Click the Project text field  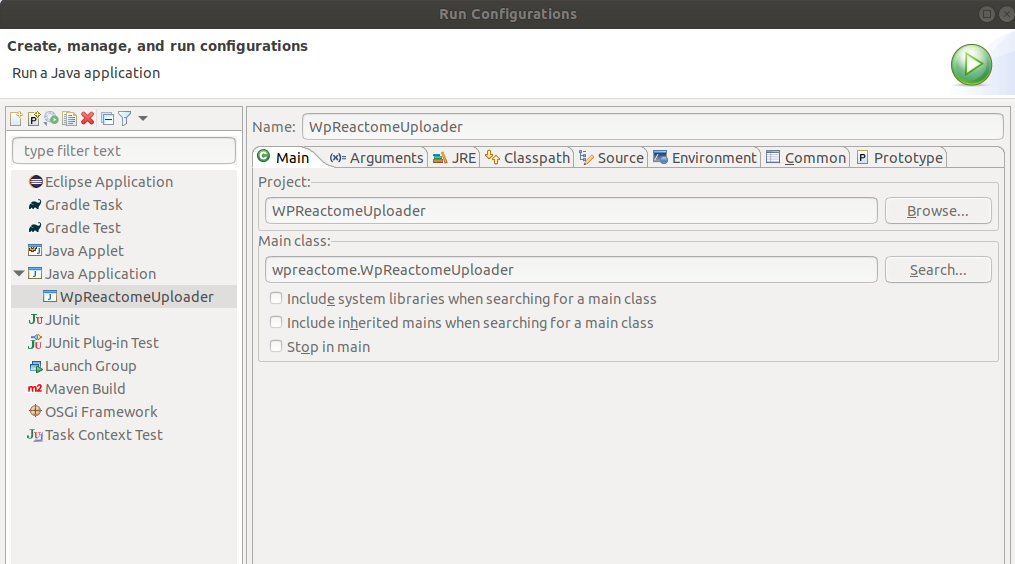[x=571, y=210]
